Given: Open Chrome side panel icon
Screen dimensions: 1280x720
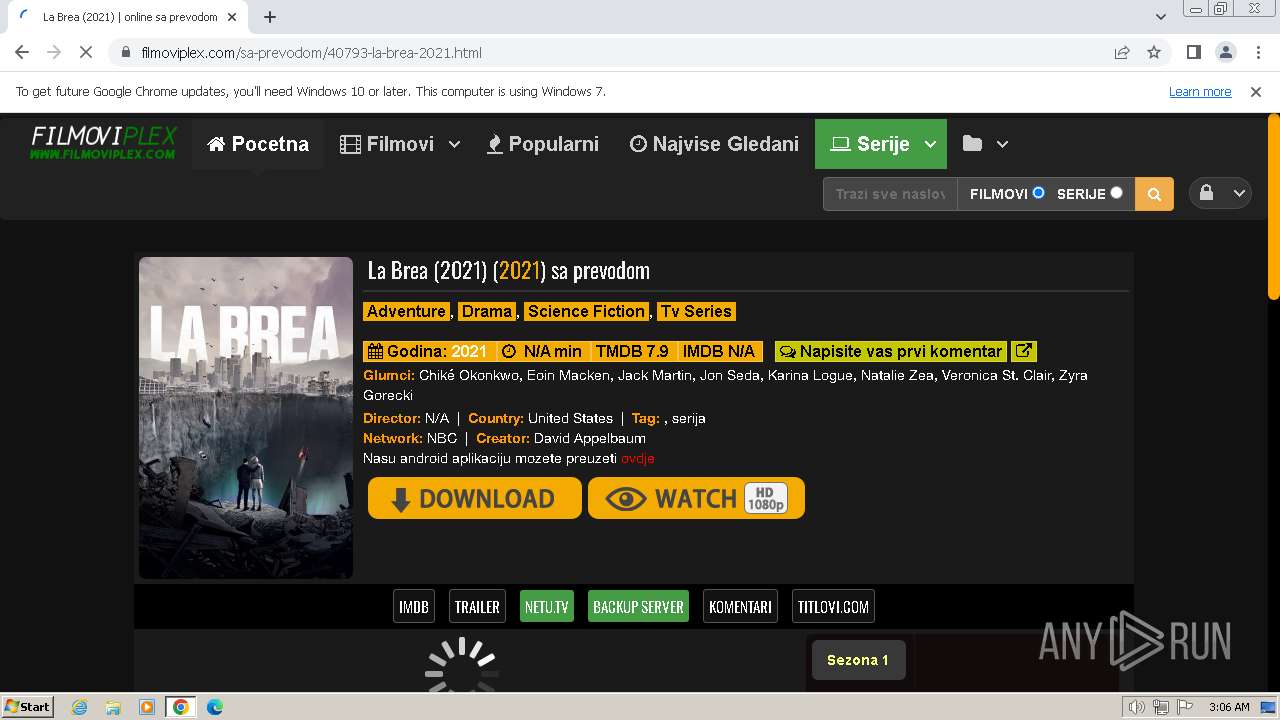Looking at the screenshot, I should pyautogui.click(x=1193, y=52).
